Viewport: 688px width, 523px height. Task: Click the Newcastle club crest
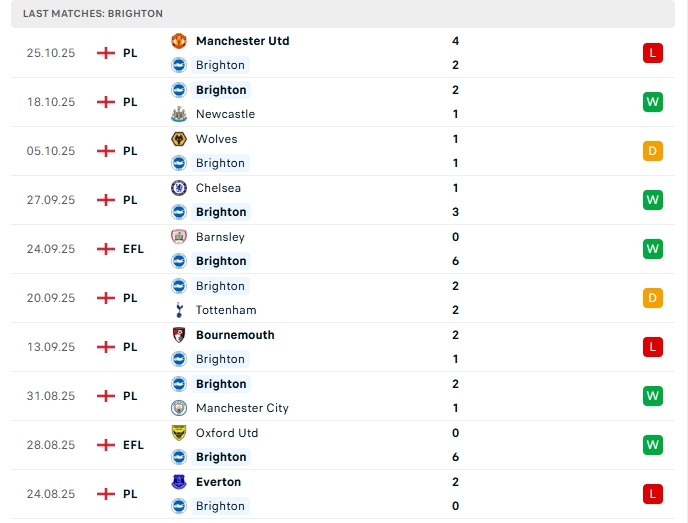(x=179, y=114)
